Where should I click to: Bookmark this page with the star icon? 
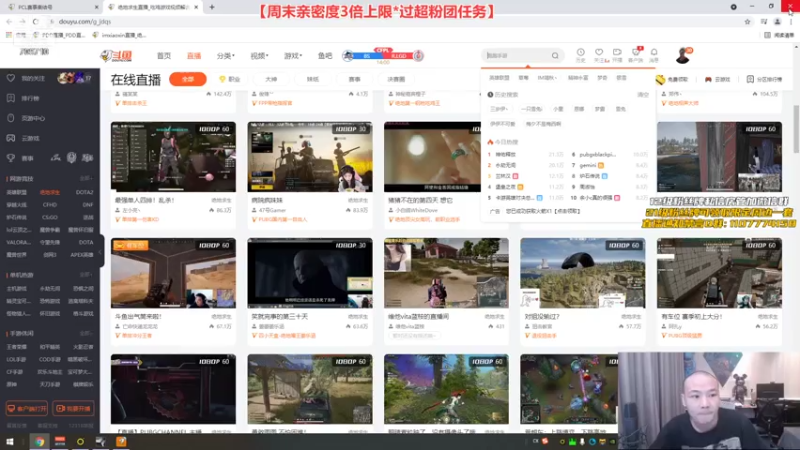[x=747, y=21]
